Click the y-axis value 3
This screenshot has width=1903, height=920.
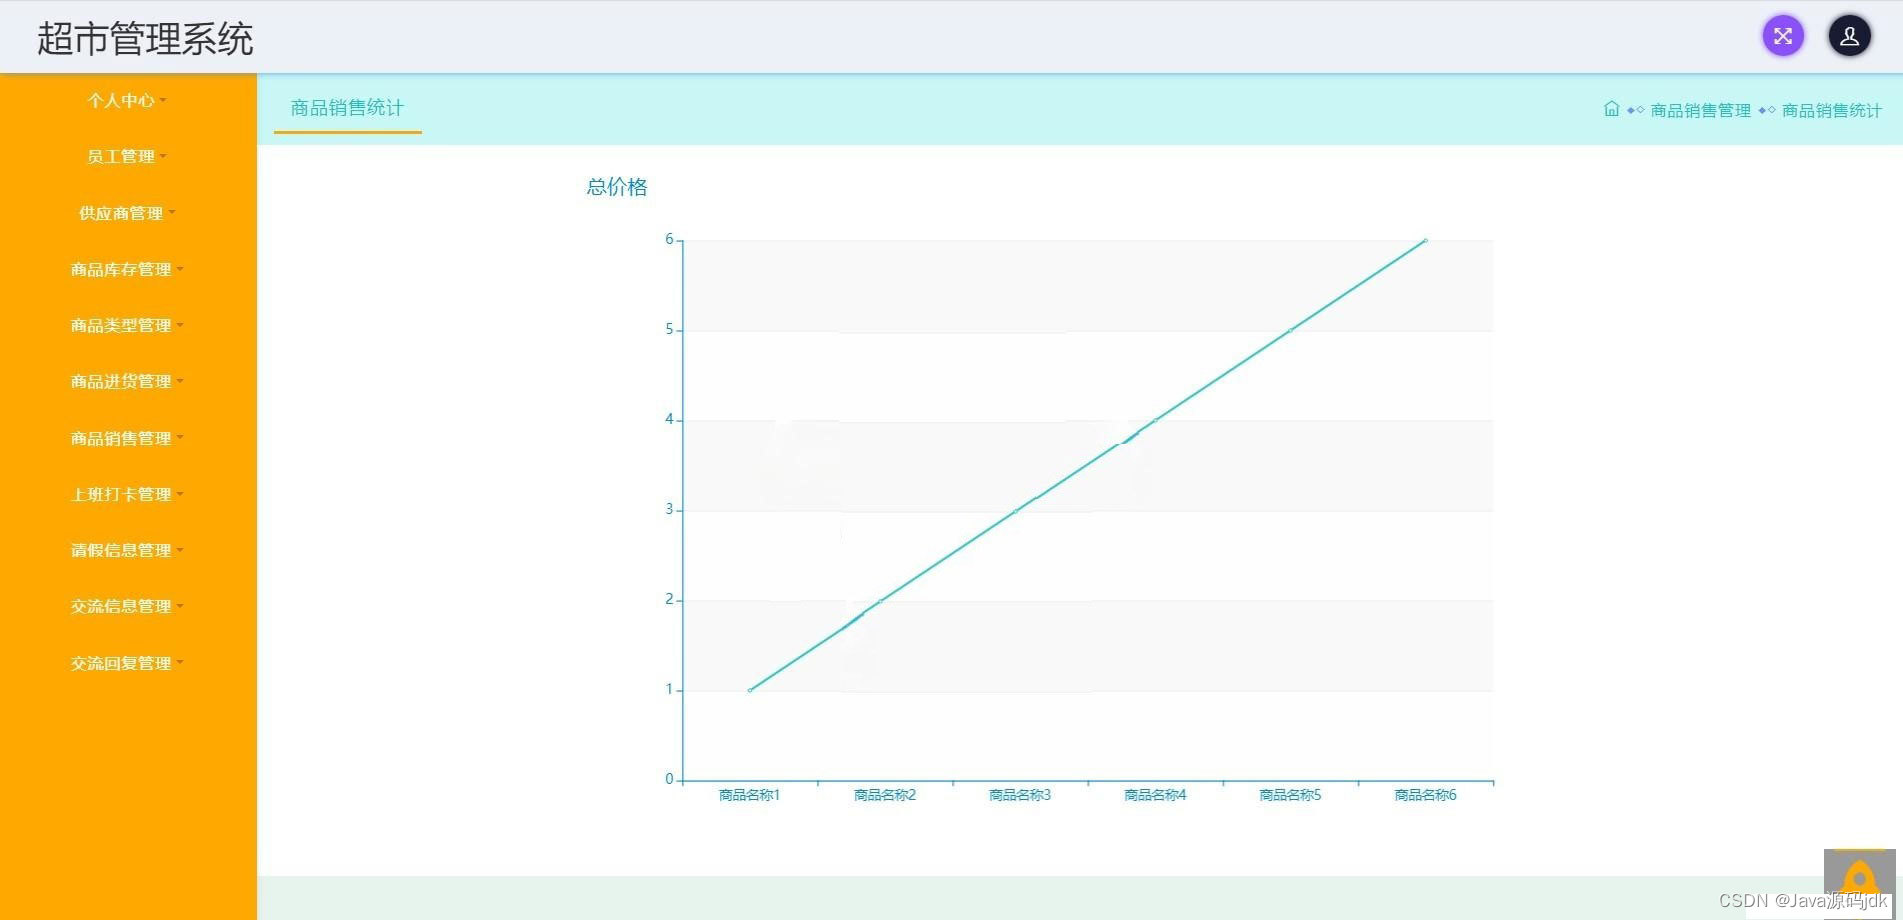pos(669,509)
